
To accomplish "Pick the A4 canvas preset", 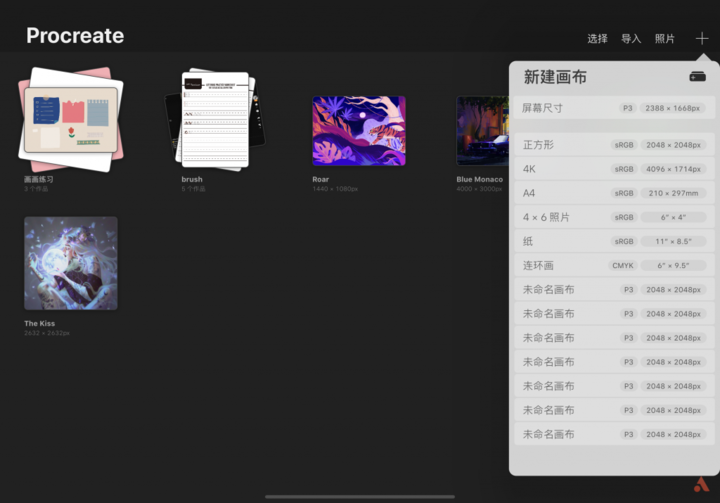I will coord(614,193).
